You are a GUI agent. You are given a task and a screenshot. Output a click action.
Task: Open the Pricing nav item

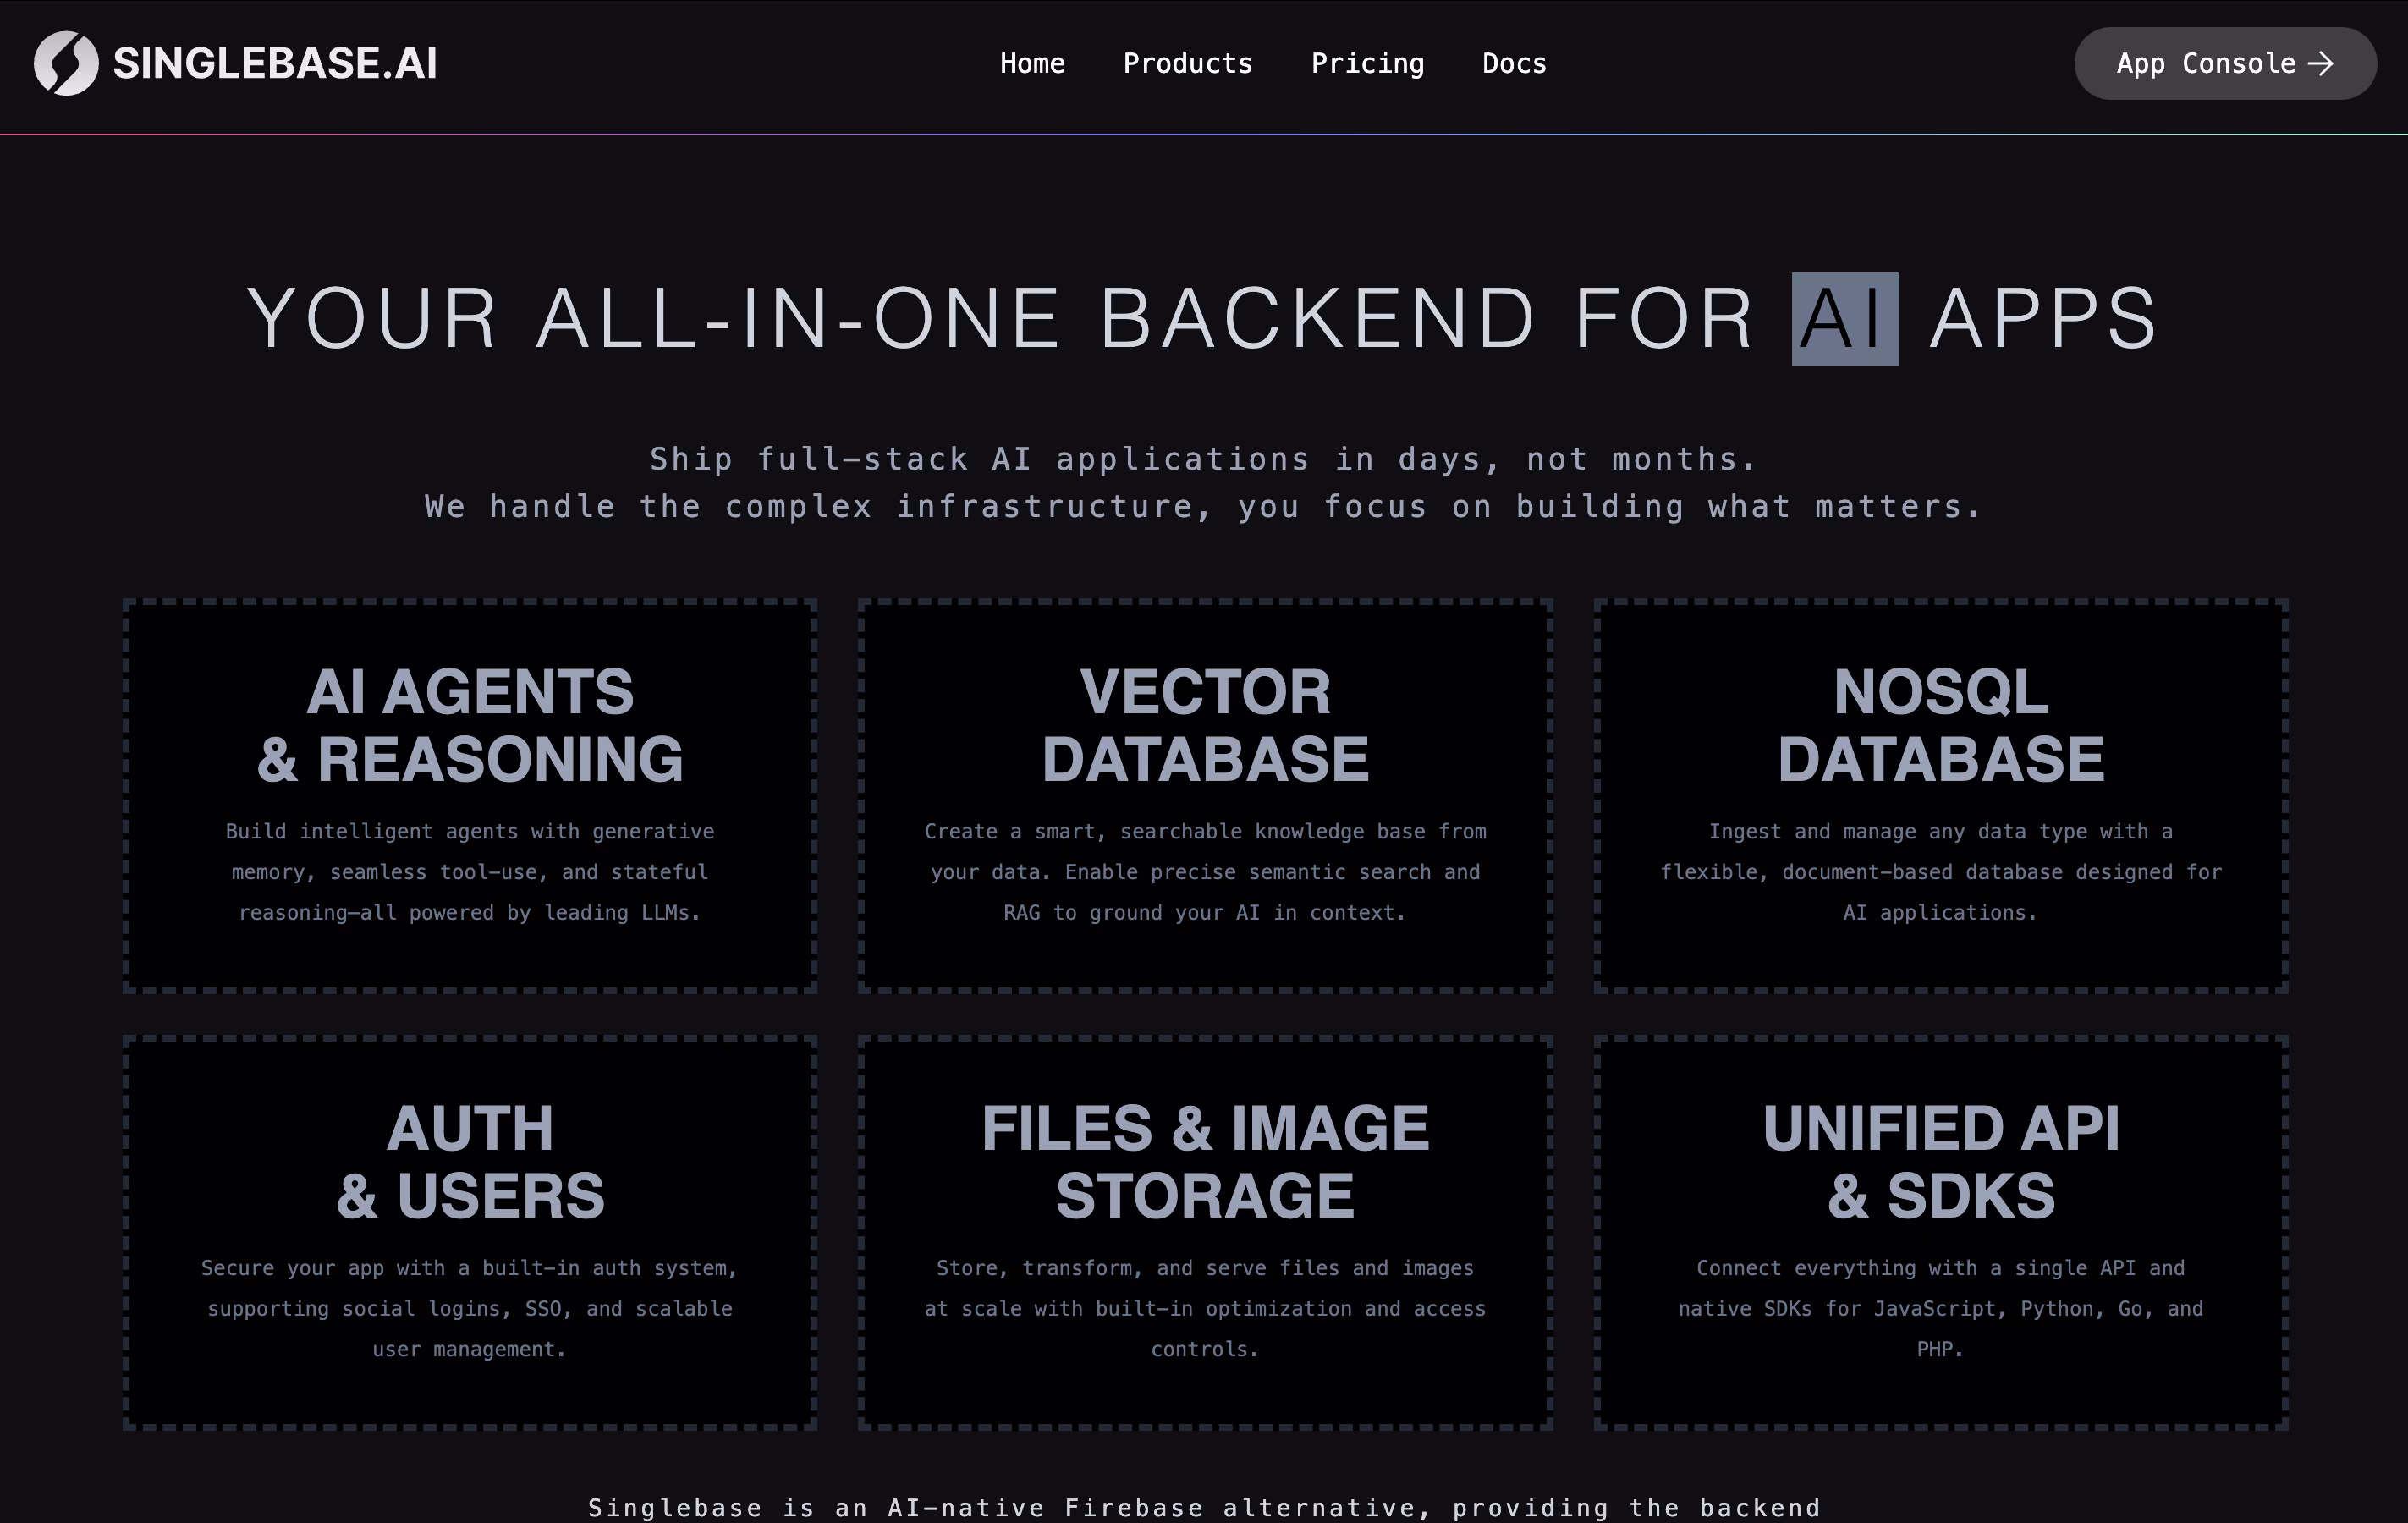(x=1367, y=64)
